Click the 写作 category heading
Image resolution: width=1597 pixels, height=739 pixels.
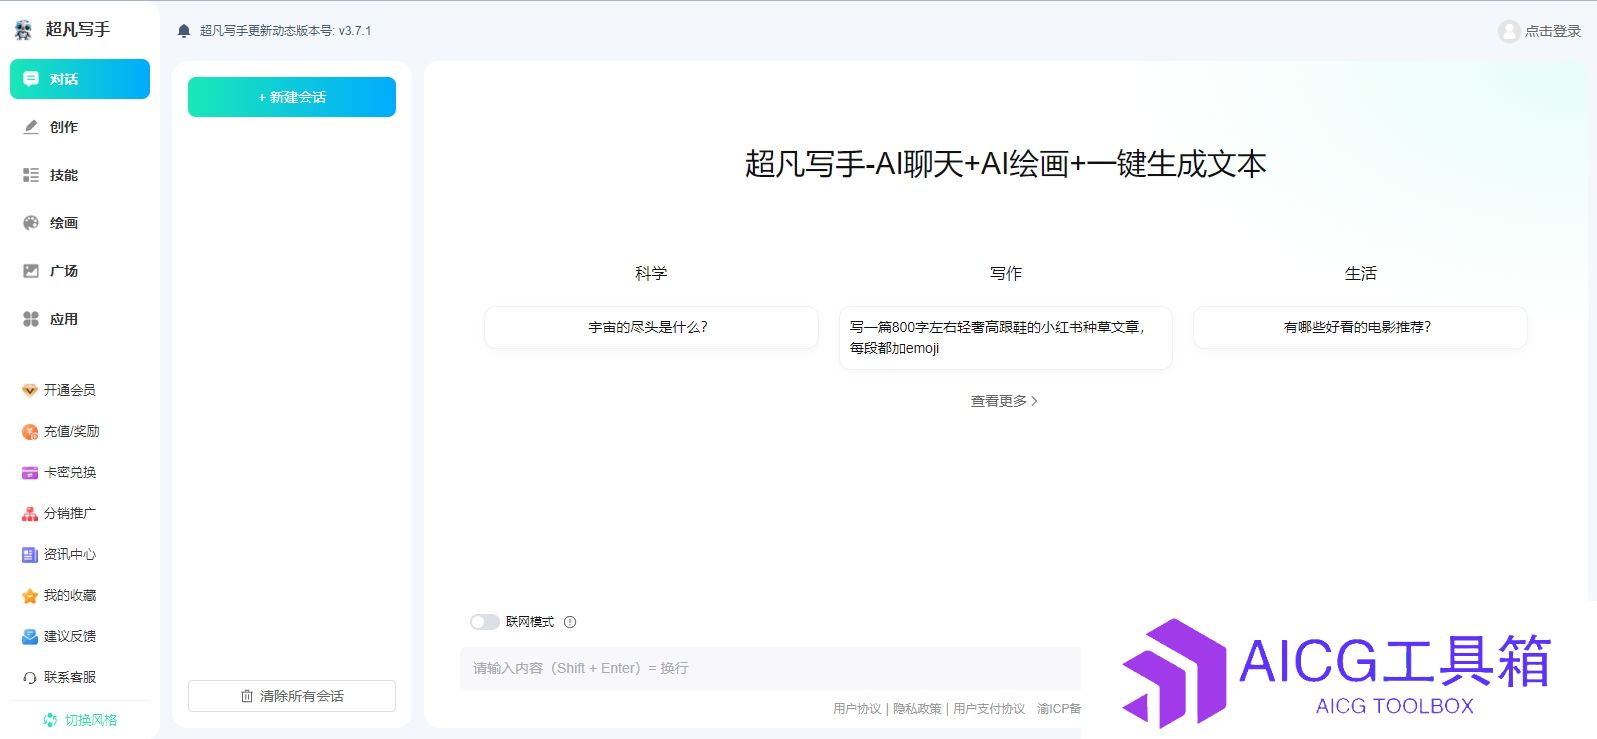tap(1006, 273)
